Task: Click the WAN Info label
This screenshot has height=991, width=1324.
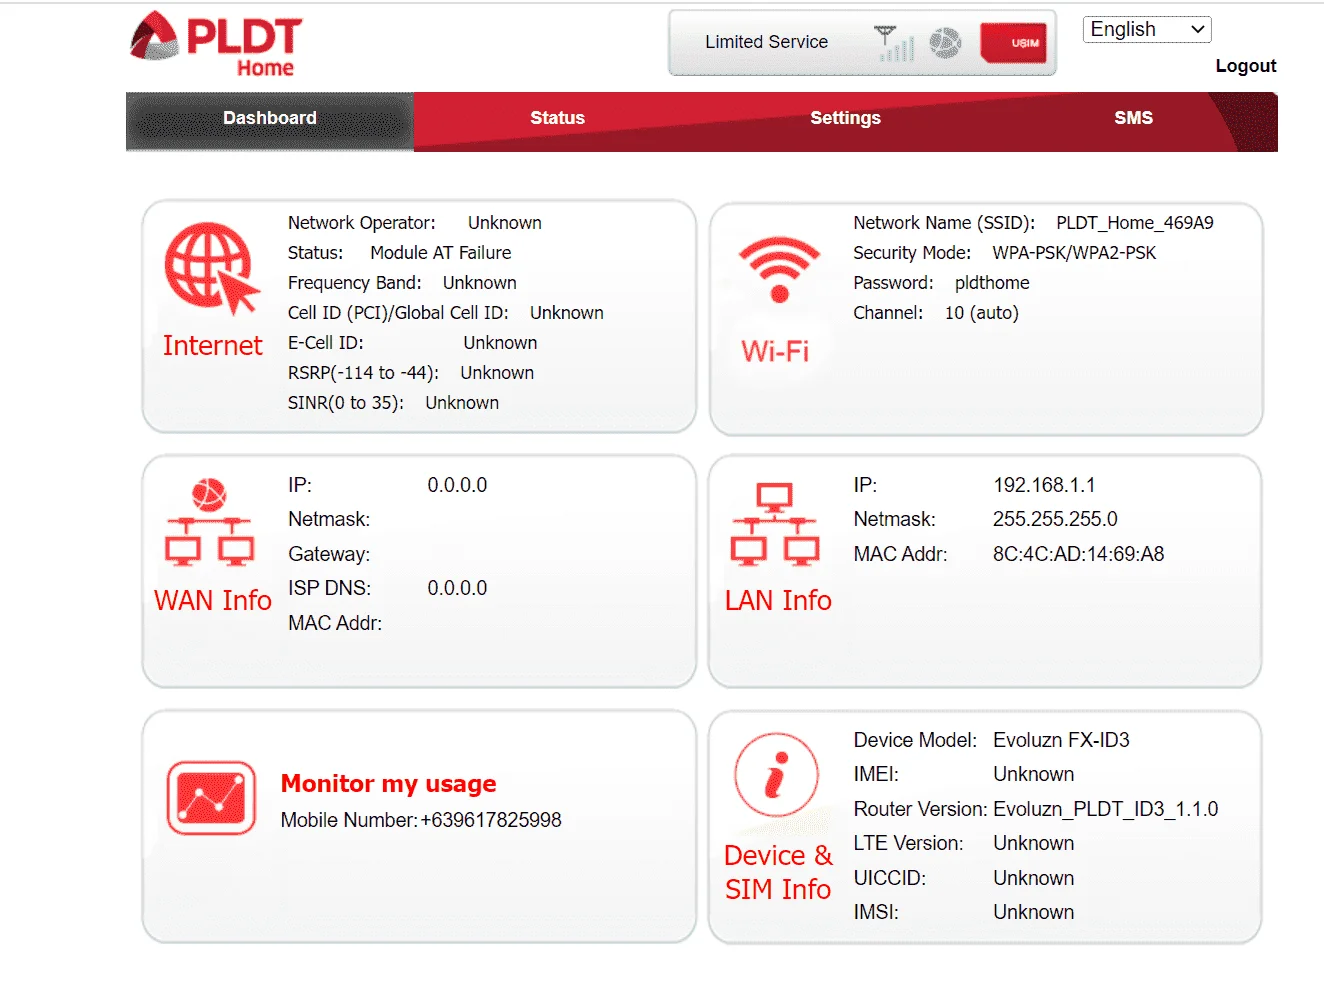Action: point(212,600)
